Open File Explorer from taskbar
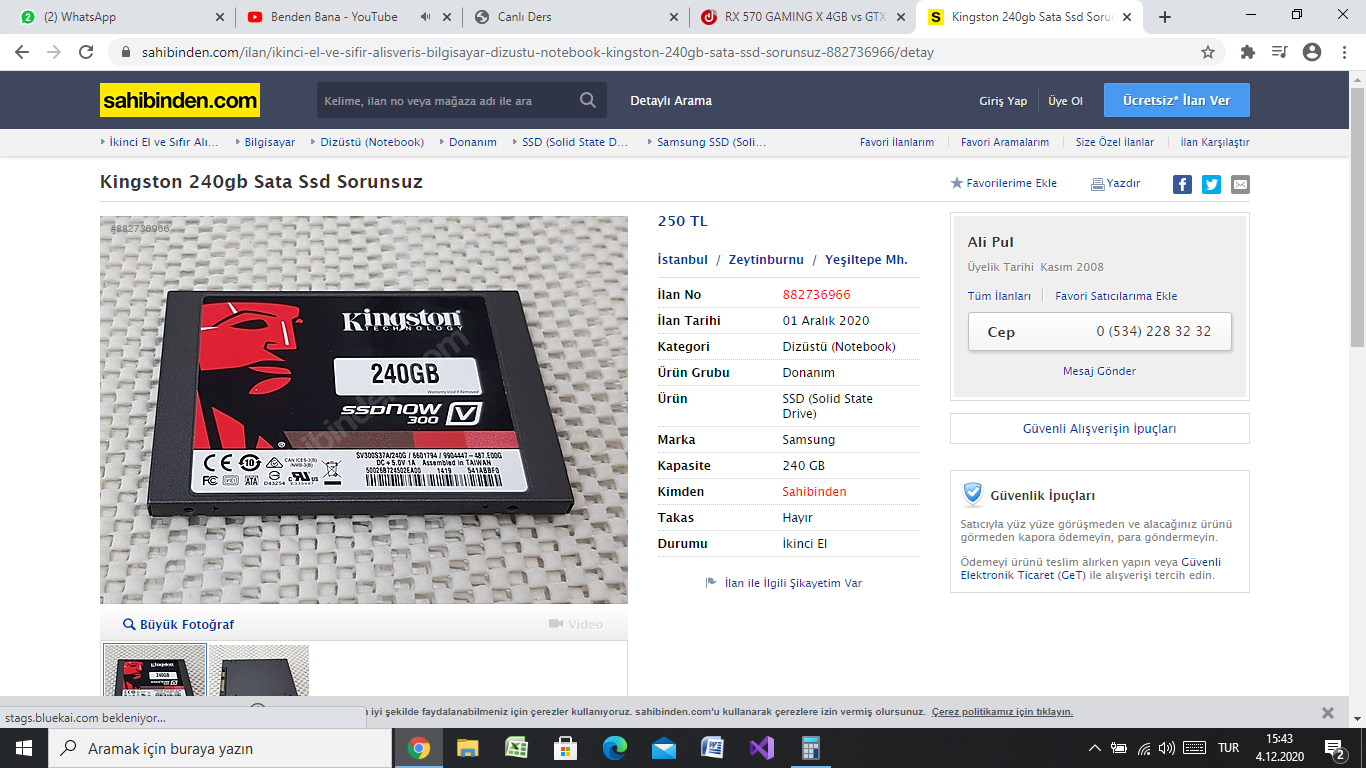The image size is (1366, 768). (x=467, y=748)
